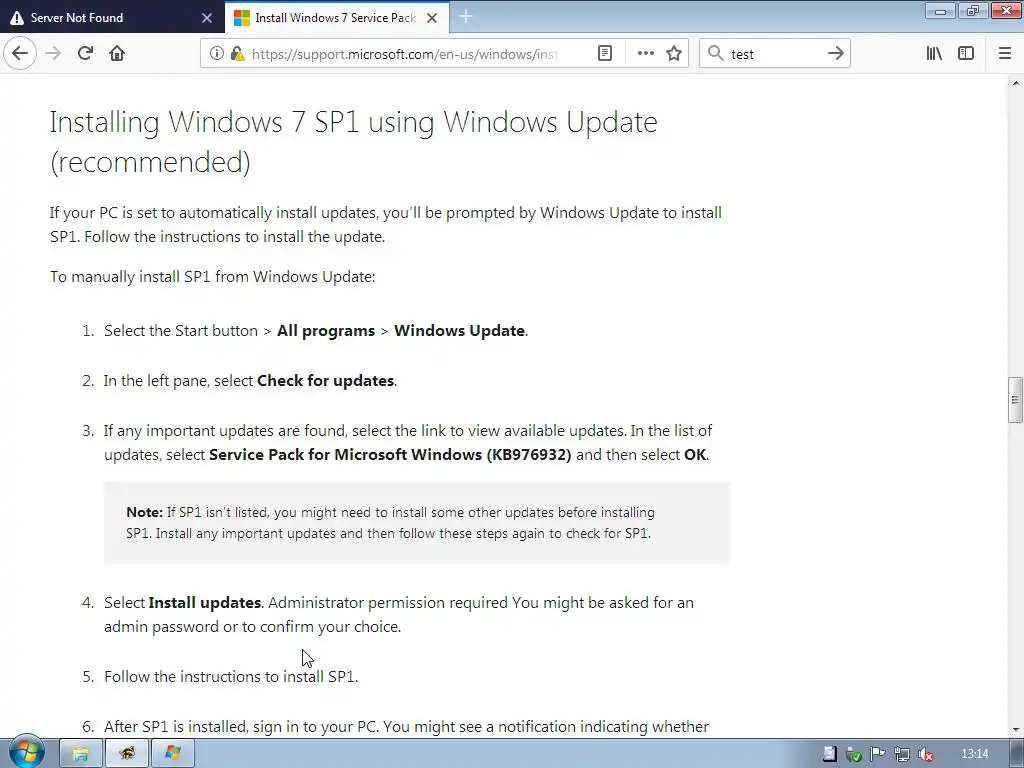
Task: Click the bold text Windows Update in step 1
Action: pyautogui.click(x=459, y=330)
